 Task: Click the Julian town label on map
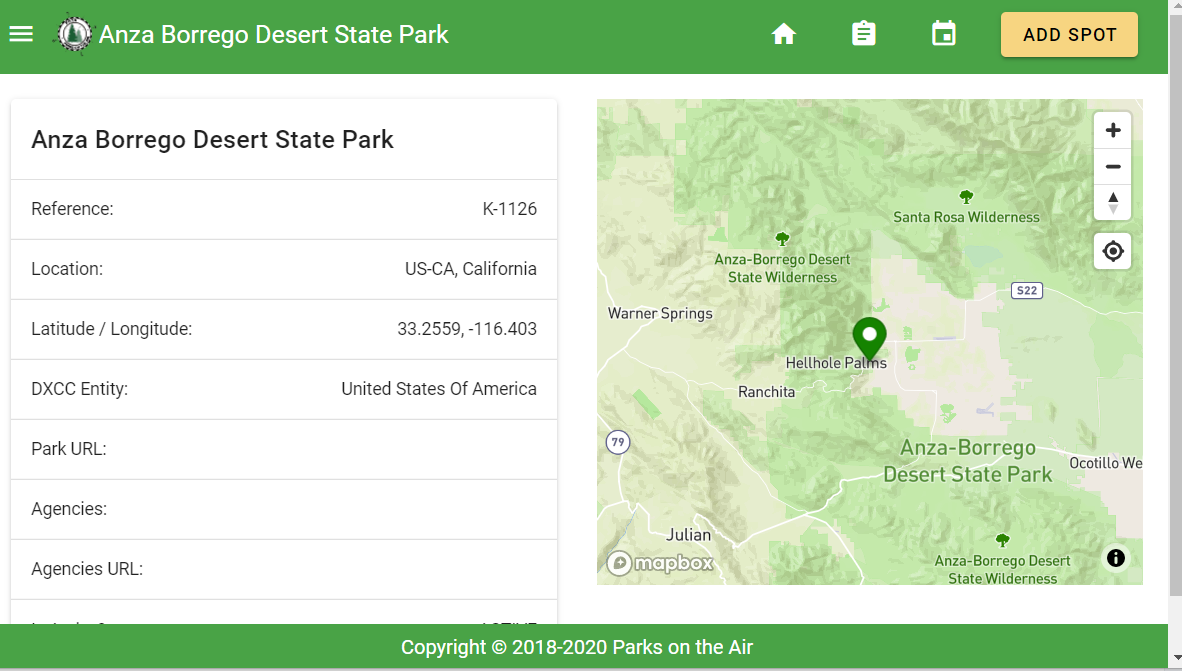(x=689, y=535)
